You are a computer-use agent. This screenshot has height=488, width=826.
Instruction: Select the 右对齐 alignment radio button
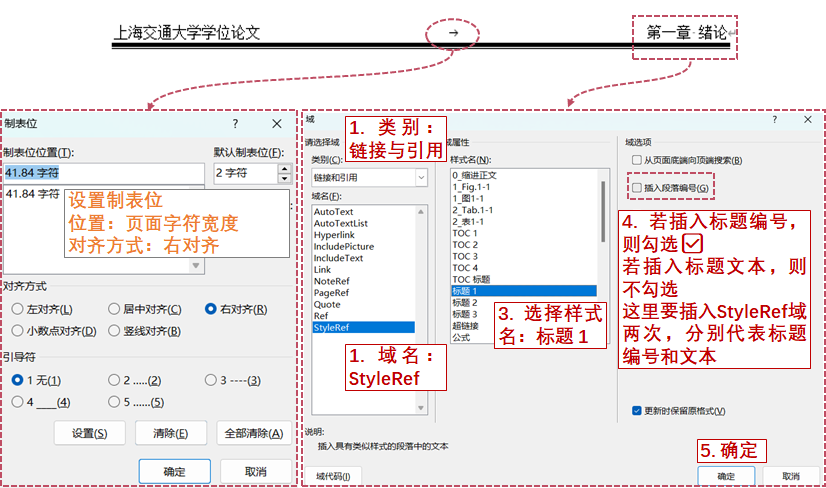(x=211, y=309)
